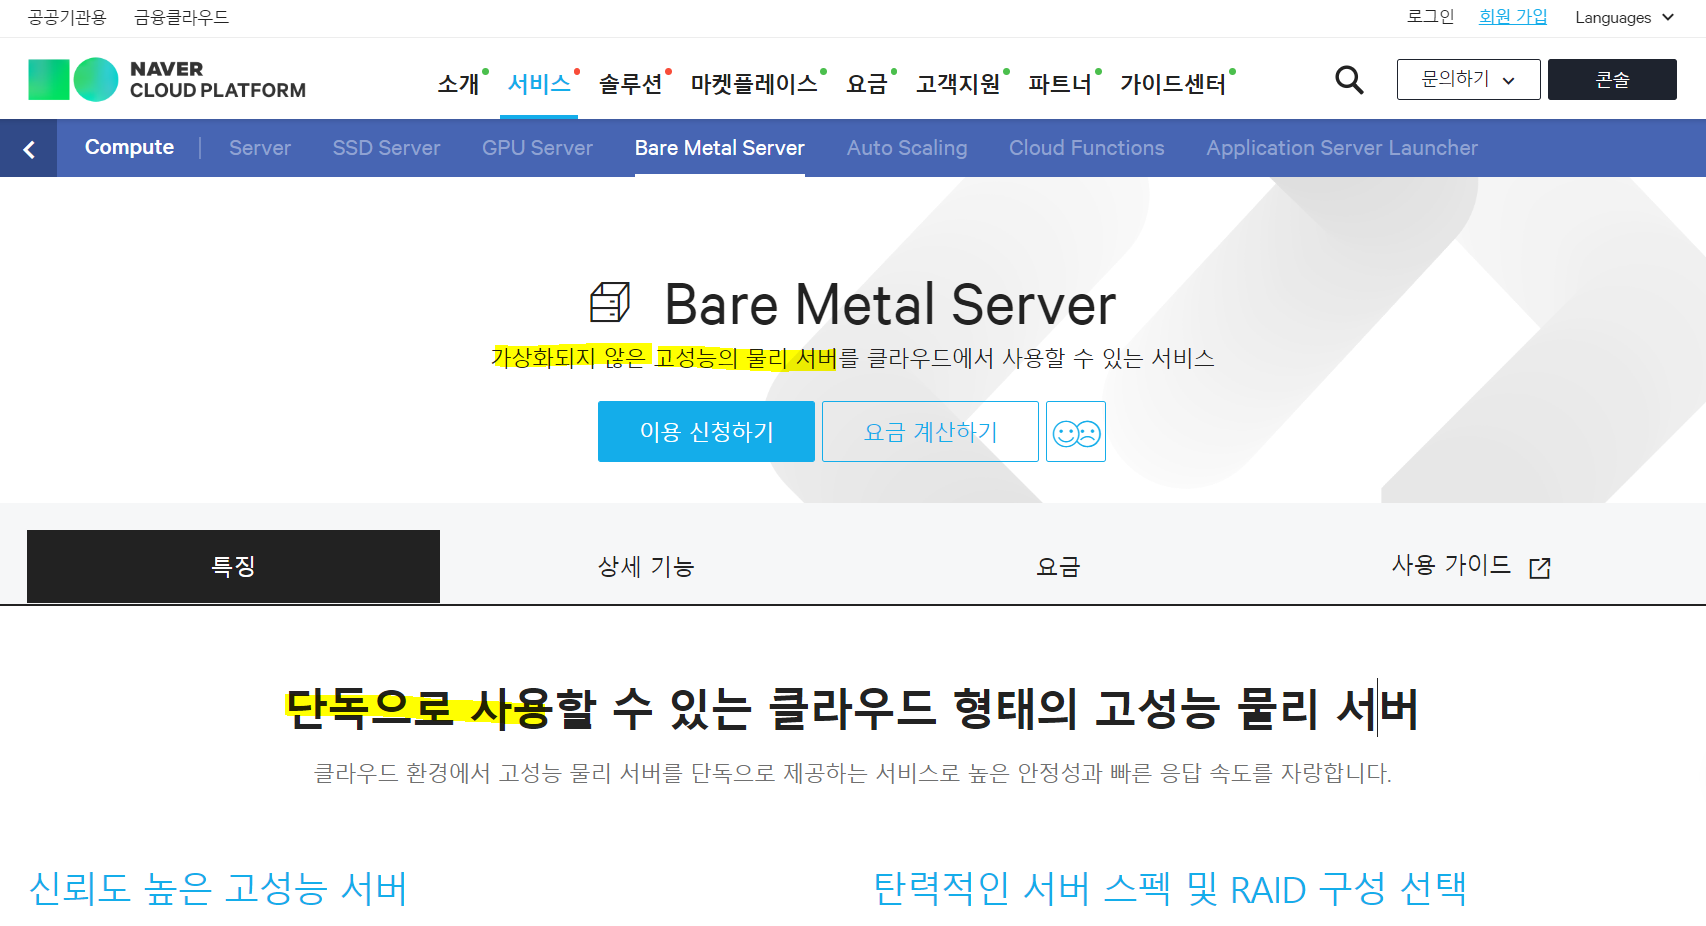This screenshot has width=1706, height=926.
Task: Click the external link icon beside 사용 가이드
Action: (x=1540, y=568)
